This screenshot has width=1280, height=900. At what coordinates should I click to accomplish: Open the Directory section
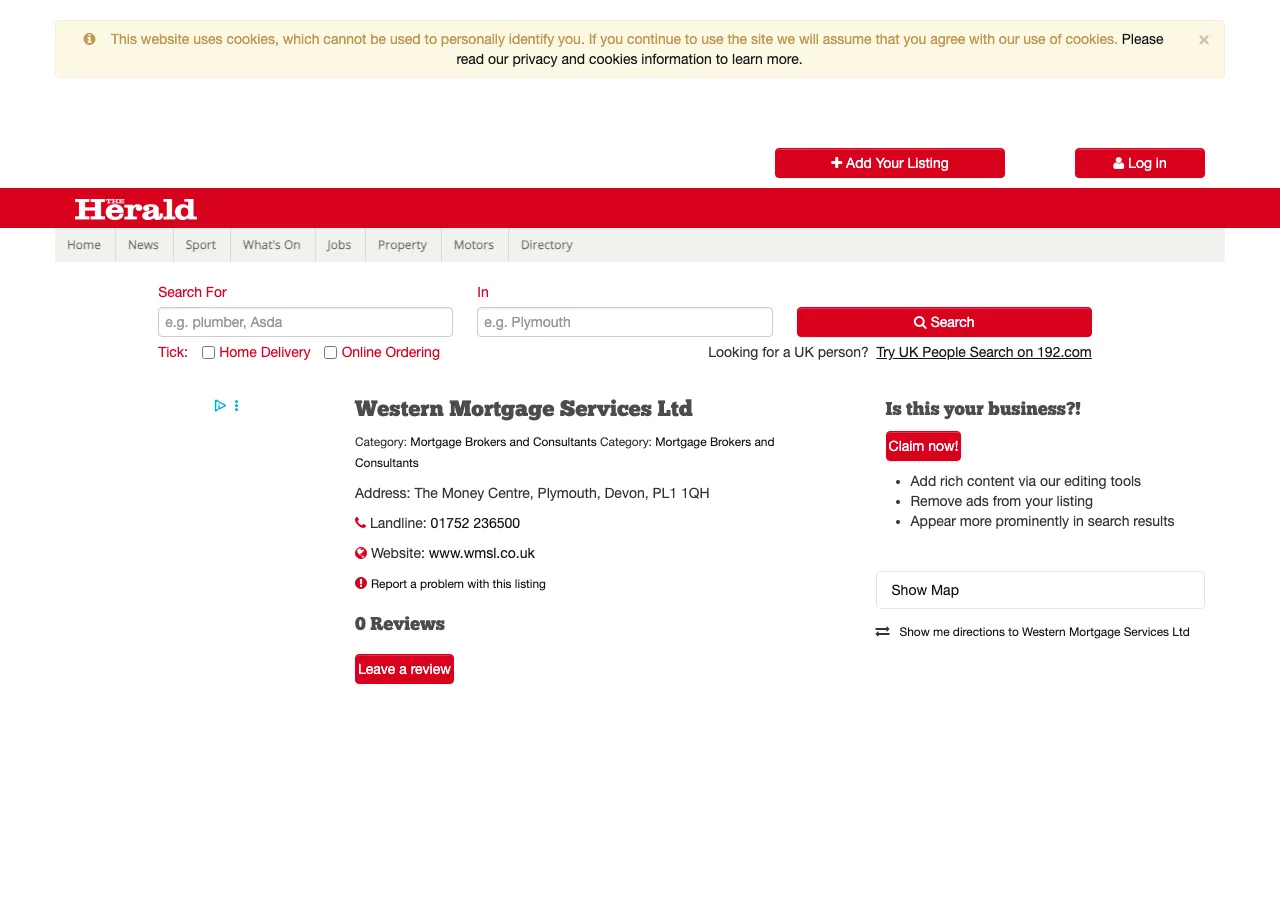(546, 245)
